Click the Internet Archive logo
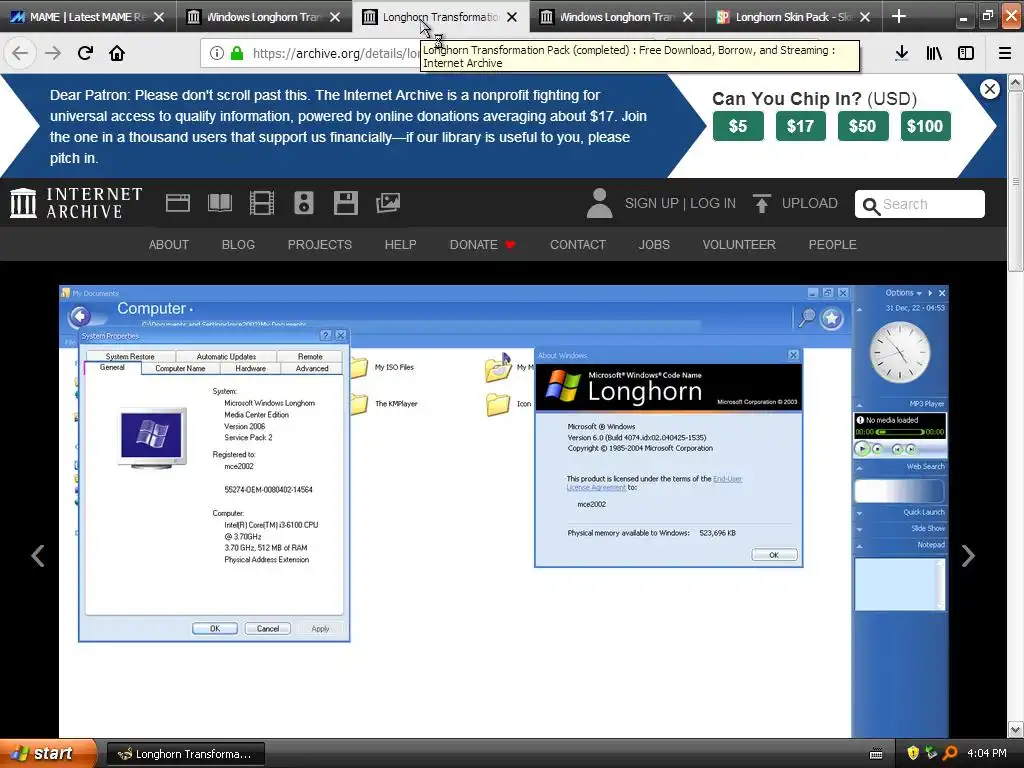 coord(76,202)
